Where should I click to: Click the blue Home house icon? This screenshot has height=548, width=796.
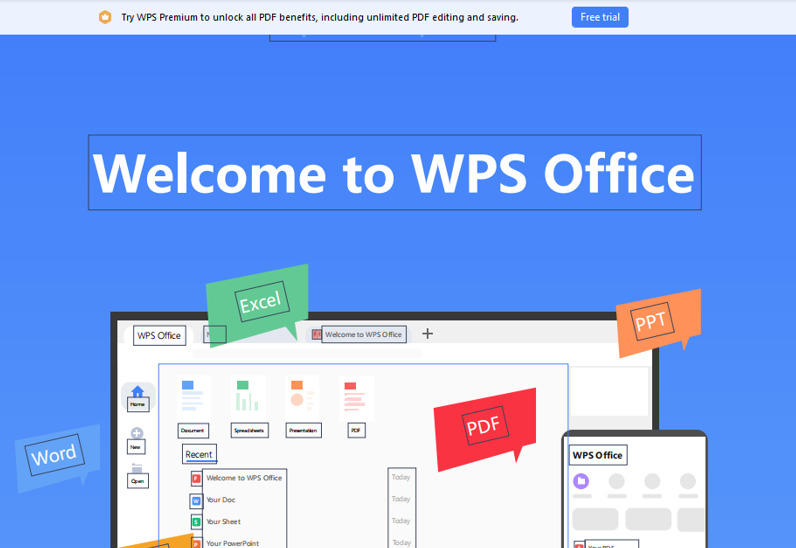pos(138,391)
